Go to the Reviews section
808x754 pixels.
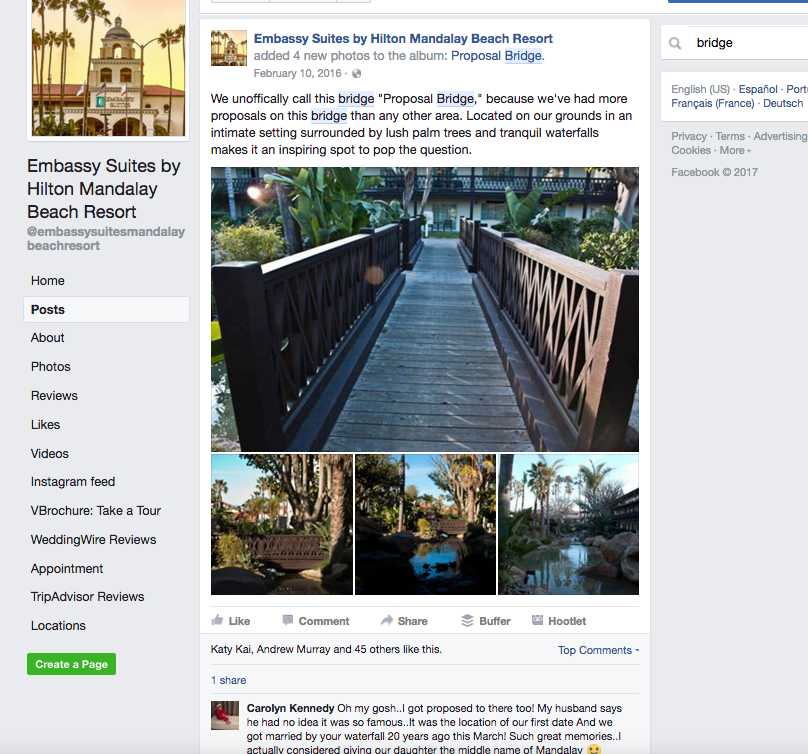pyautogui.click(x=54, y=395)
